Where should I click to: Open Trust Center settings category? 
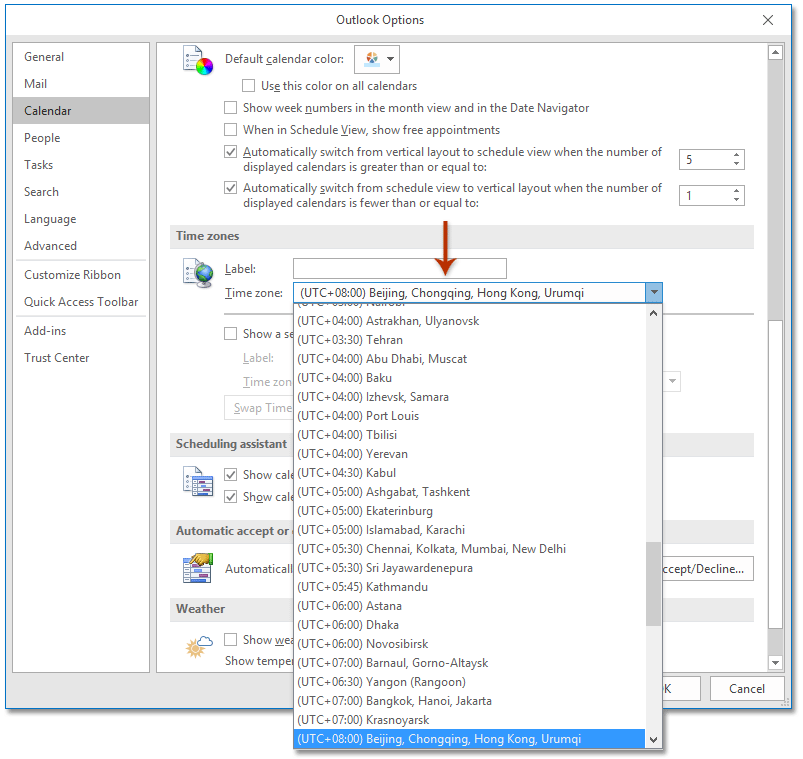57,358
